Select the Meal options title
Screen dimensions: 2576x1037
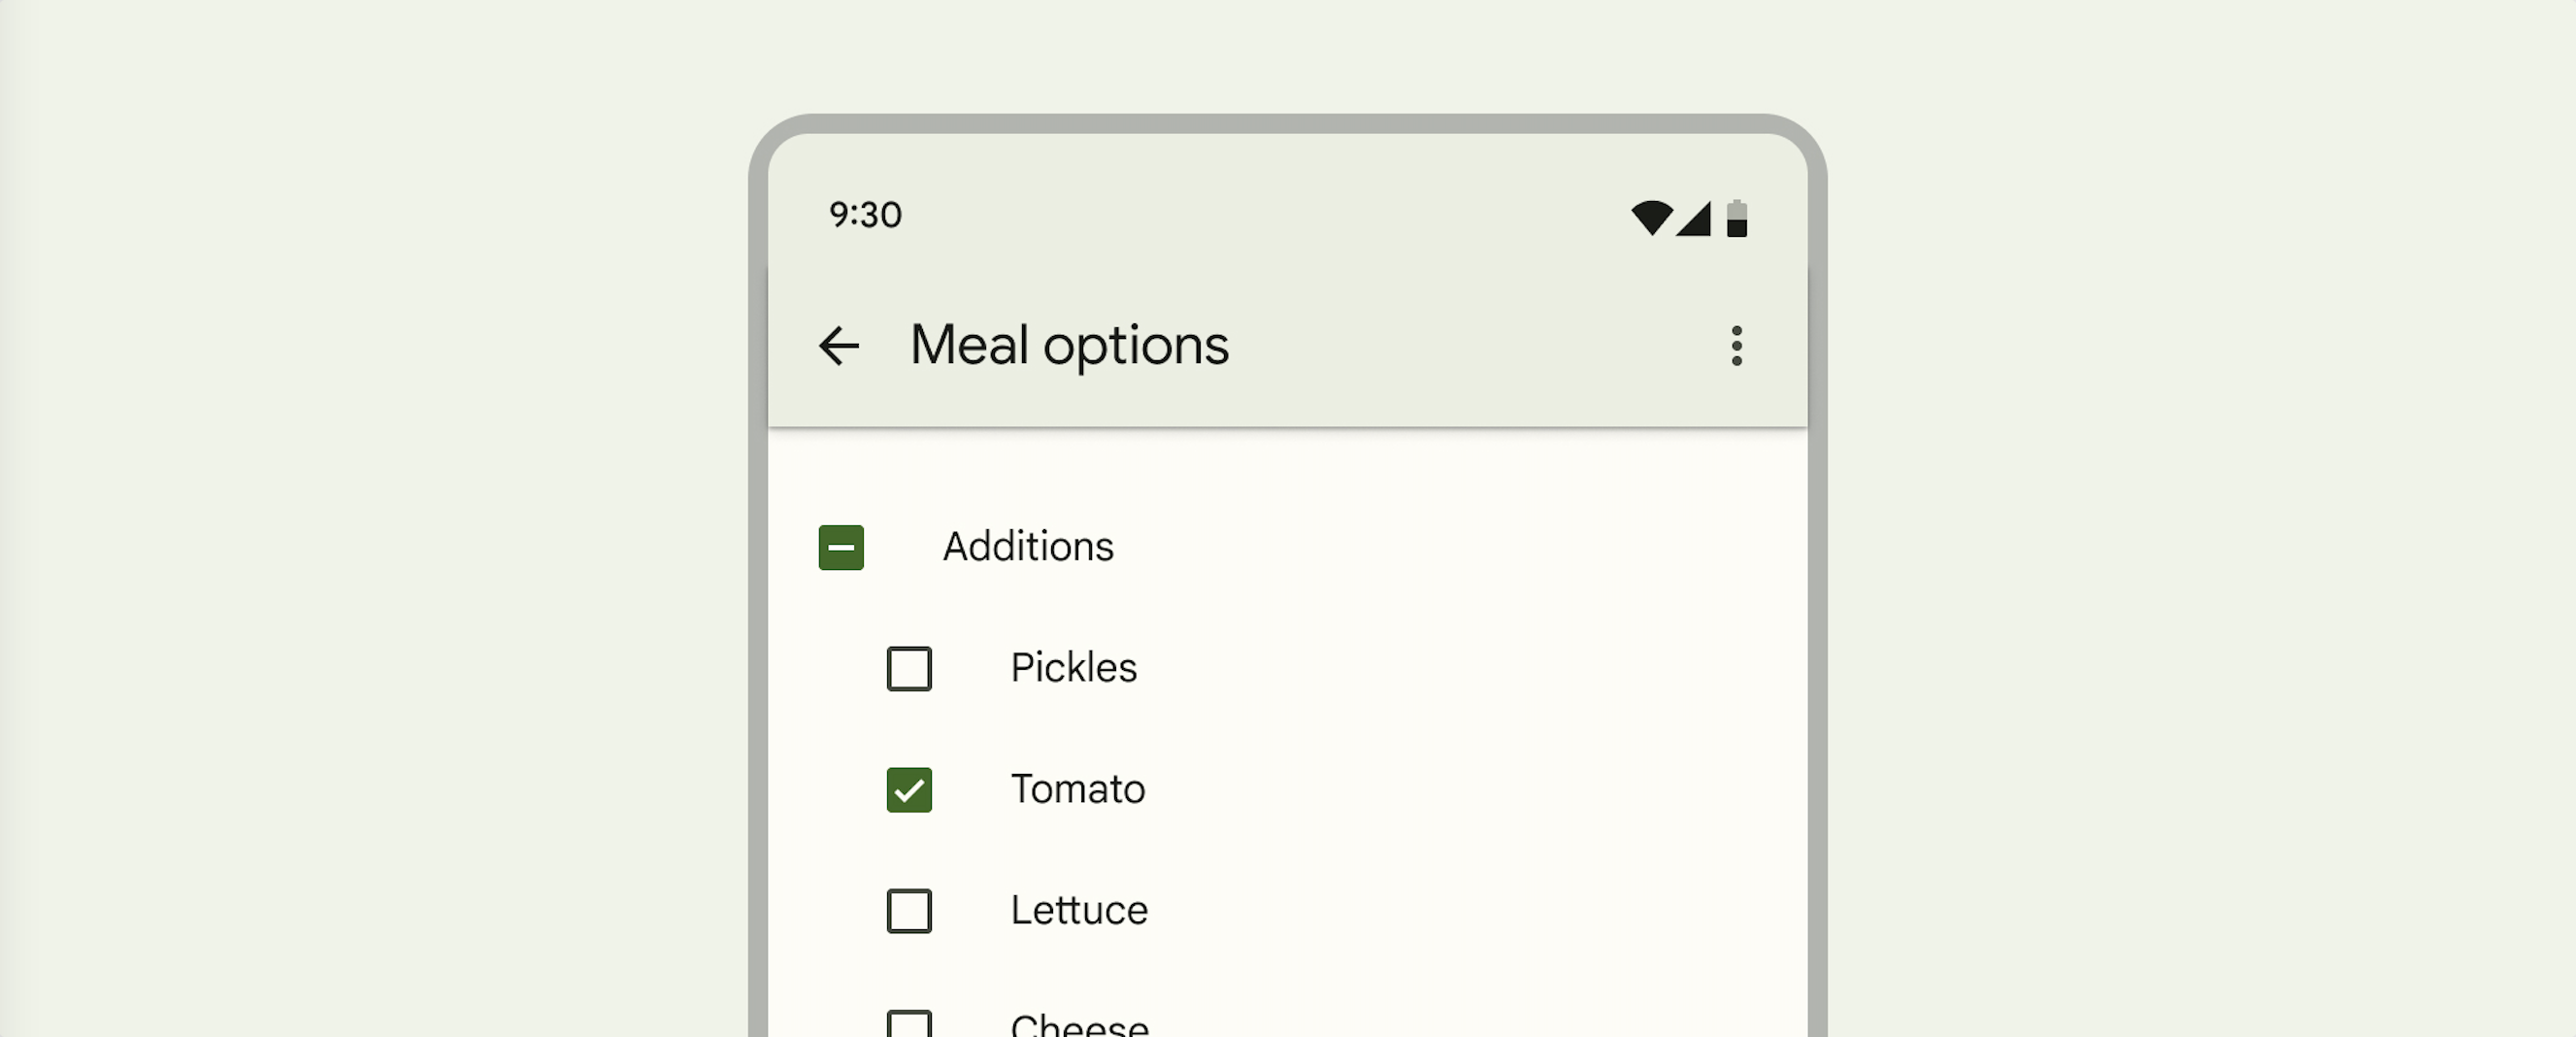tap(1068, 345)
